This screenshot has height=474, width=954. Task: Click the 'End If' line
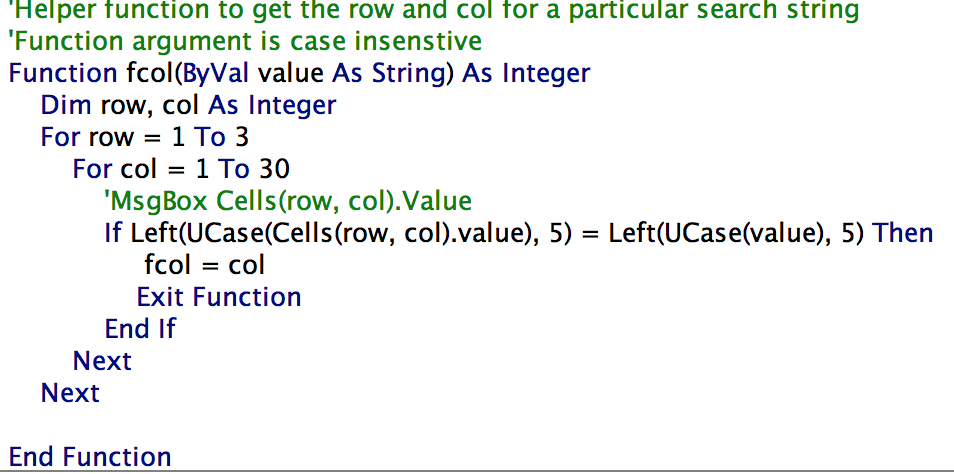pyautogui.click(x=140, y=329)
